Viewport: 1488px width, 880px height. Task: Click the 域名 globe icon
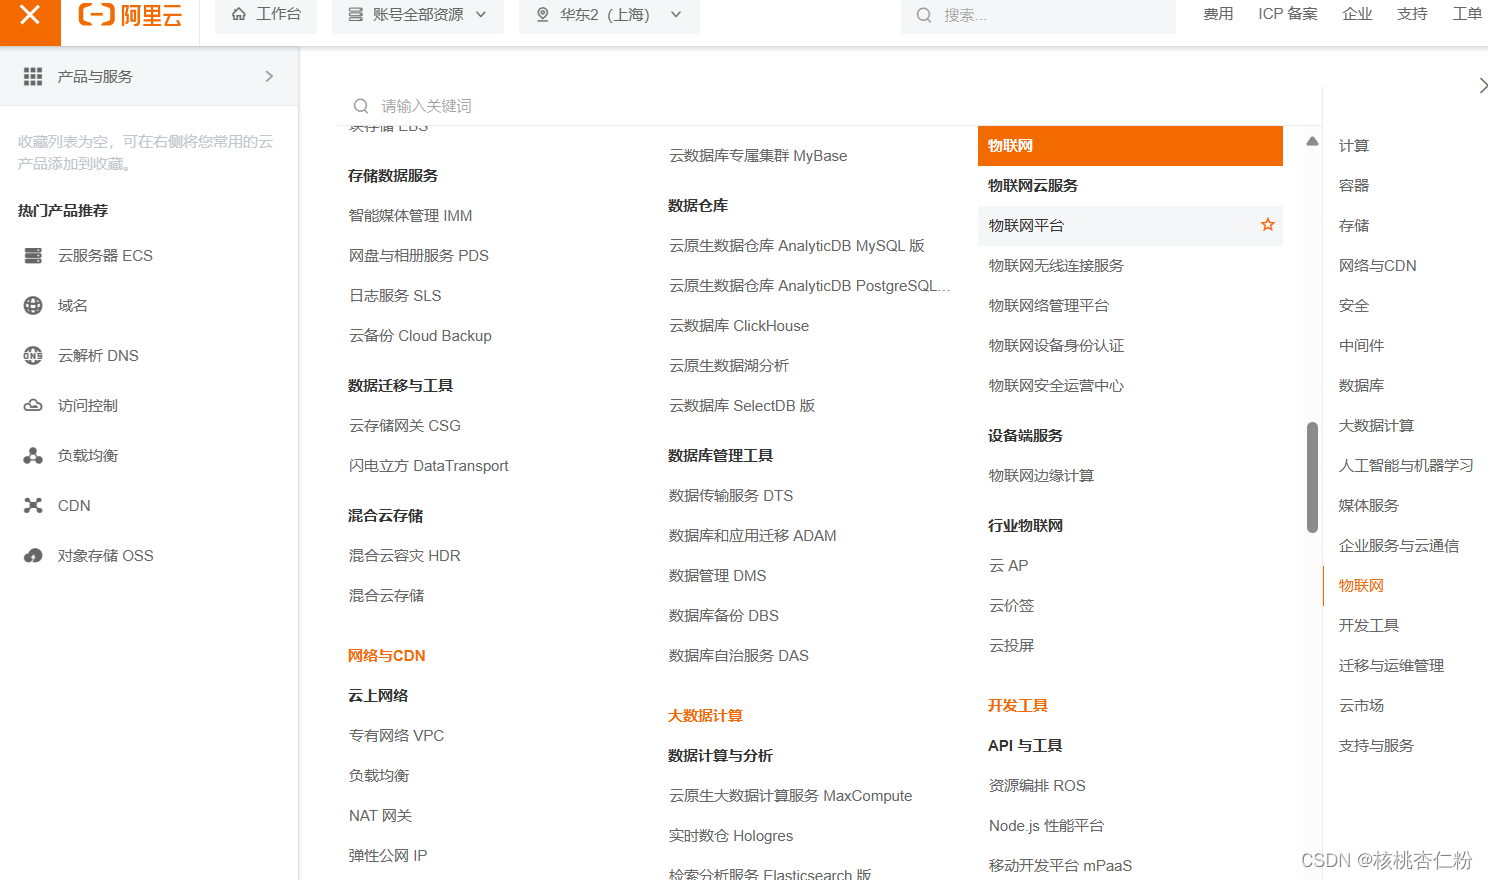click(33, 305)
